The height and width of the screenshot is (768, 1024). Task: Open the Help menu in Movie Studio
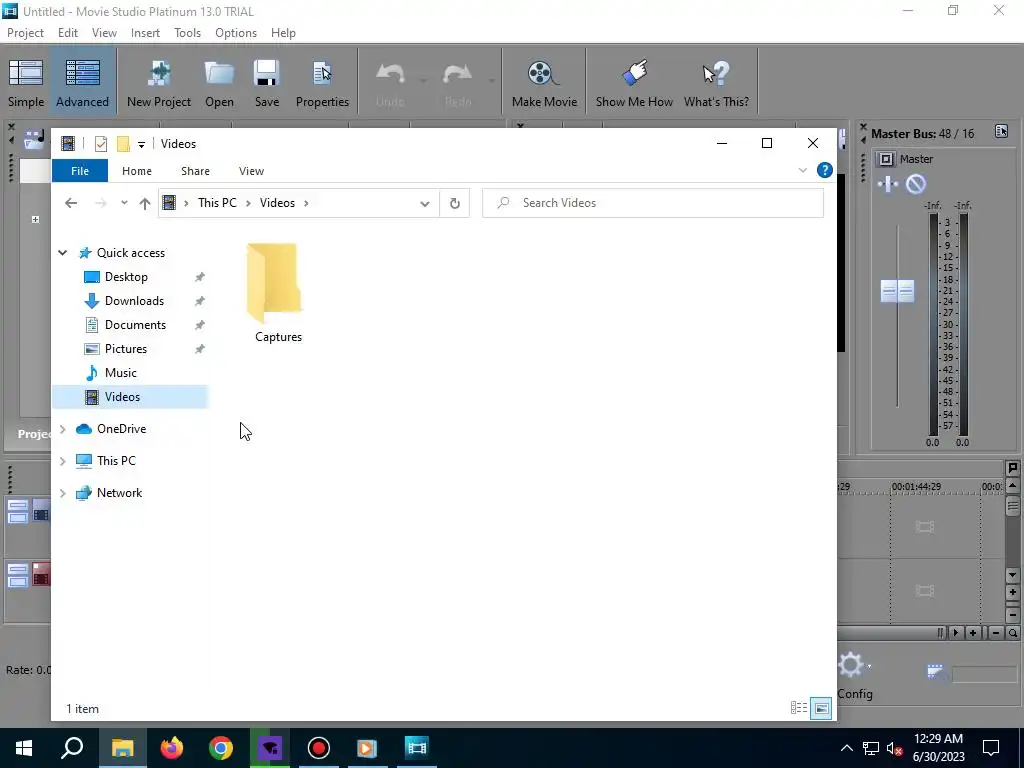pos(283,33)
